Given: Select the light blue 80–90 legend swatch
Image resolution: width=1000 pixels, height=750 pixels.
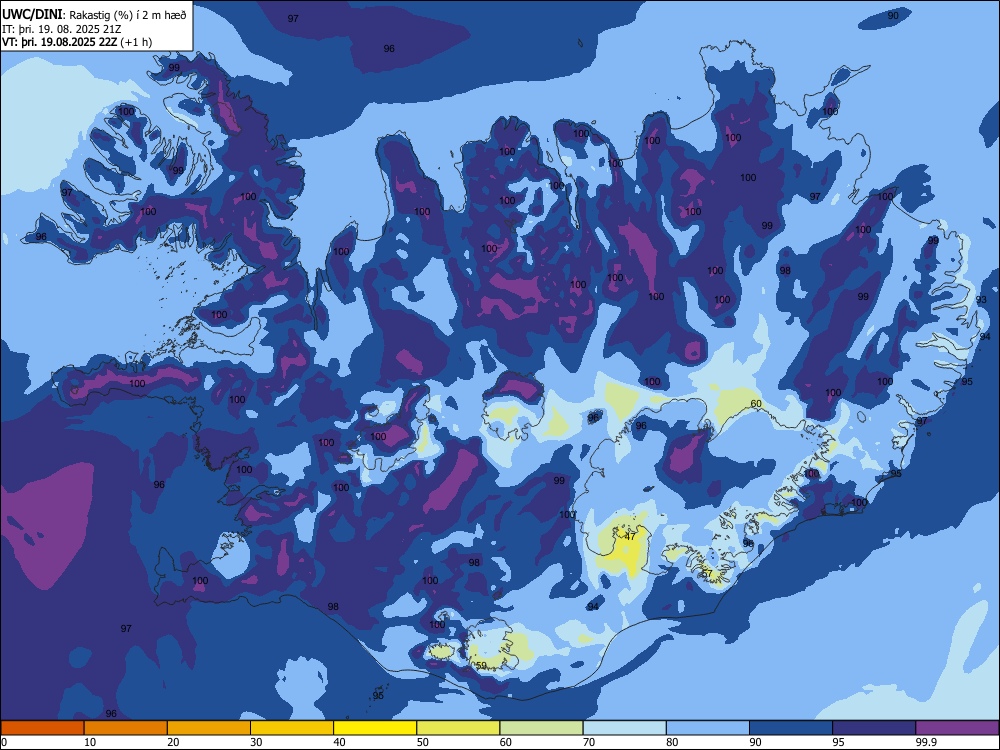Looking at the screenshot, I should pos(708,728).
